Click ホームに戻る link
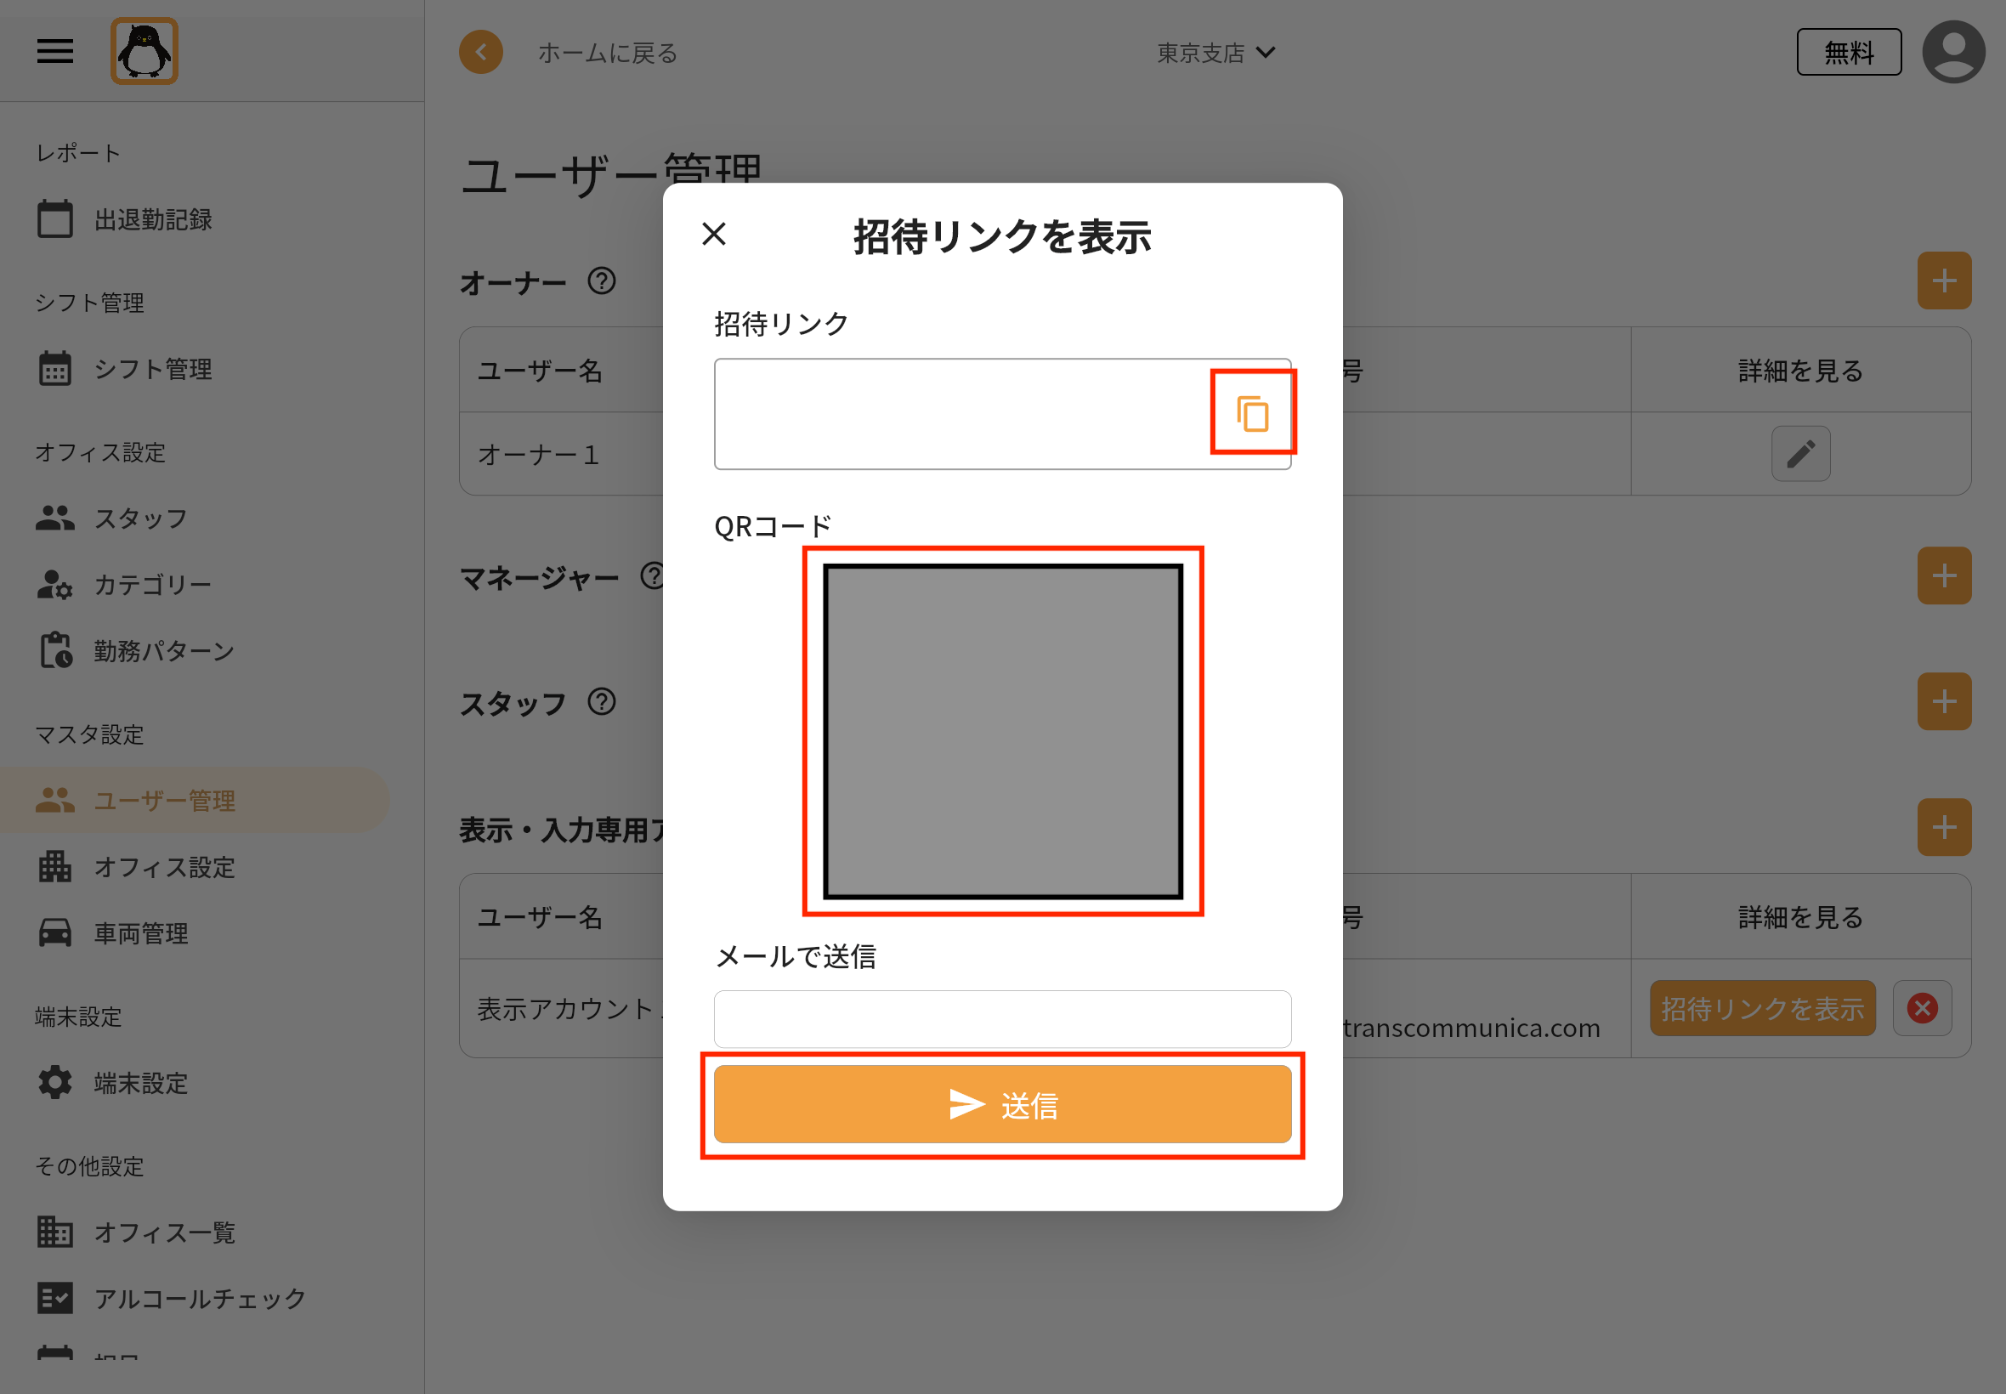 click(x=607, y=53)
